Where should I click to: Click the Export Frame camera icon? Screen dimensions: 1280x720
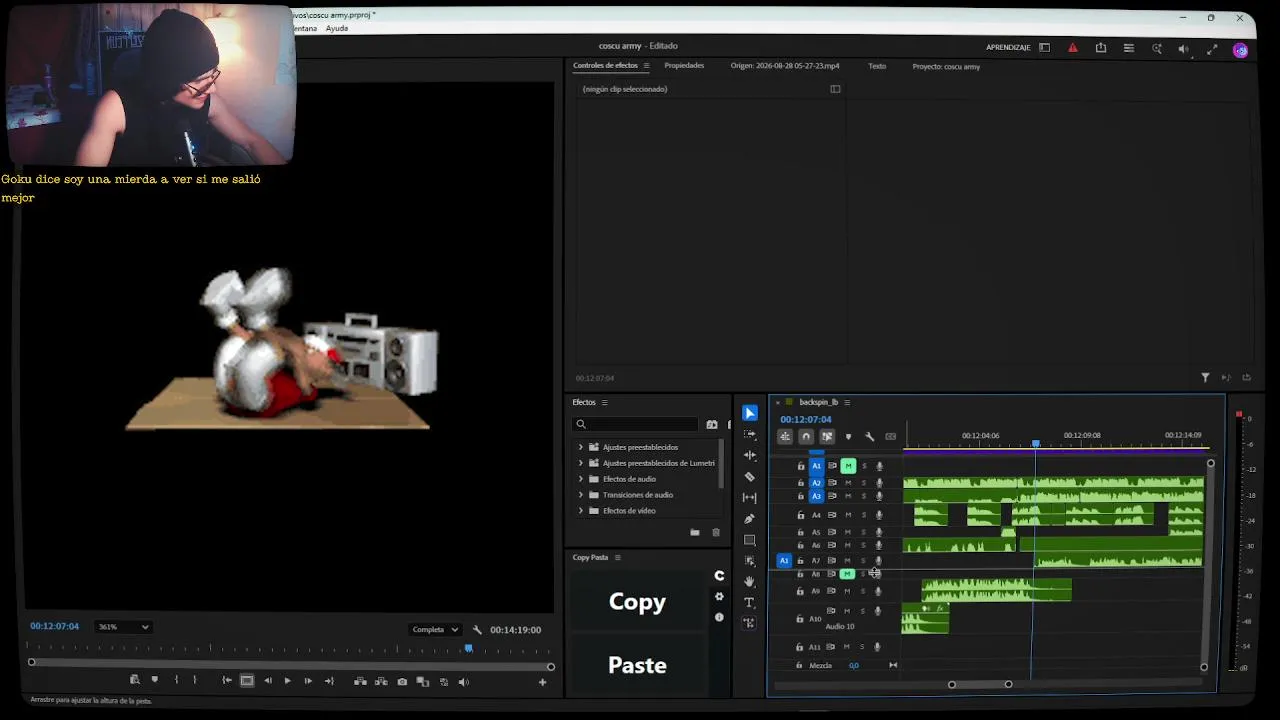[402, 682]
